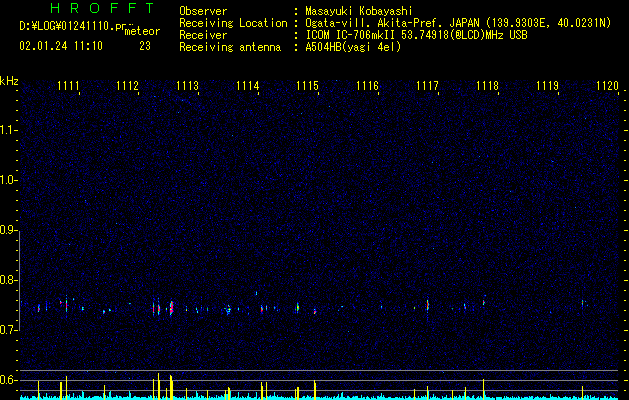Click the 1115 time axis label
The image size is (629, 400).
[x=307, y=86]
